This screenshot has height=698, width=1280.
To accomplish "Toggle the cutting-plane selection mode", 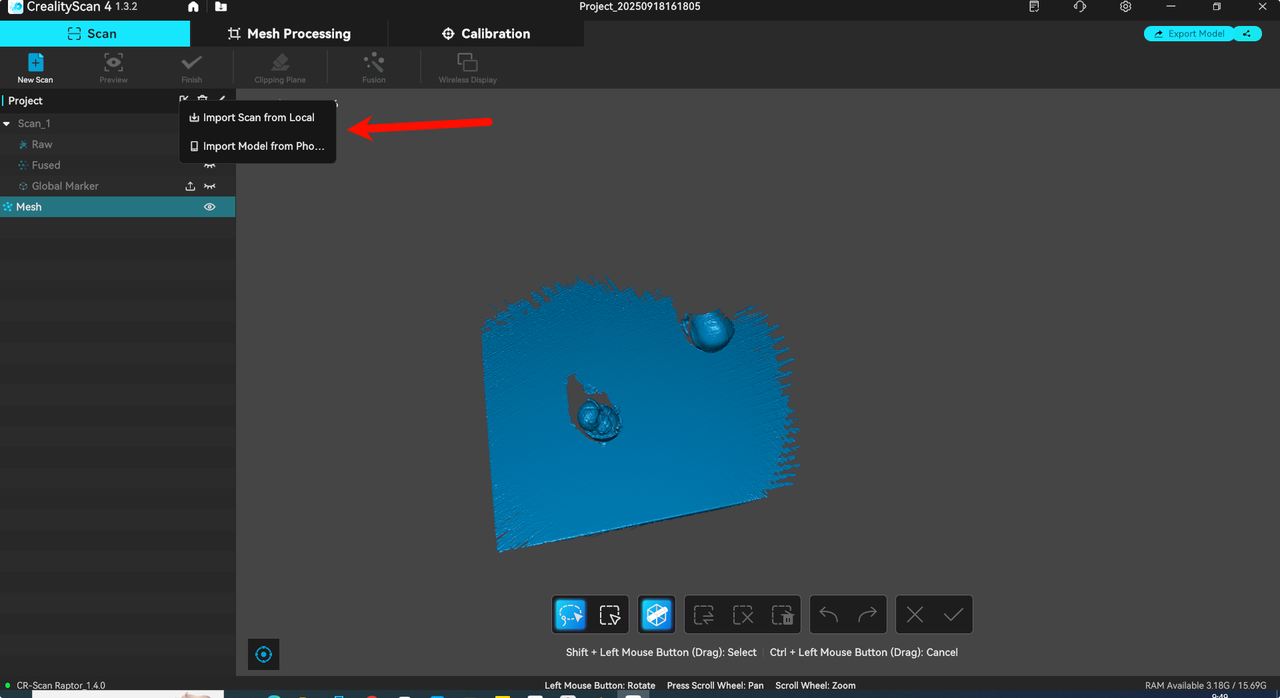I will point(656,614).
